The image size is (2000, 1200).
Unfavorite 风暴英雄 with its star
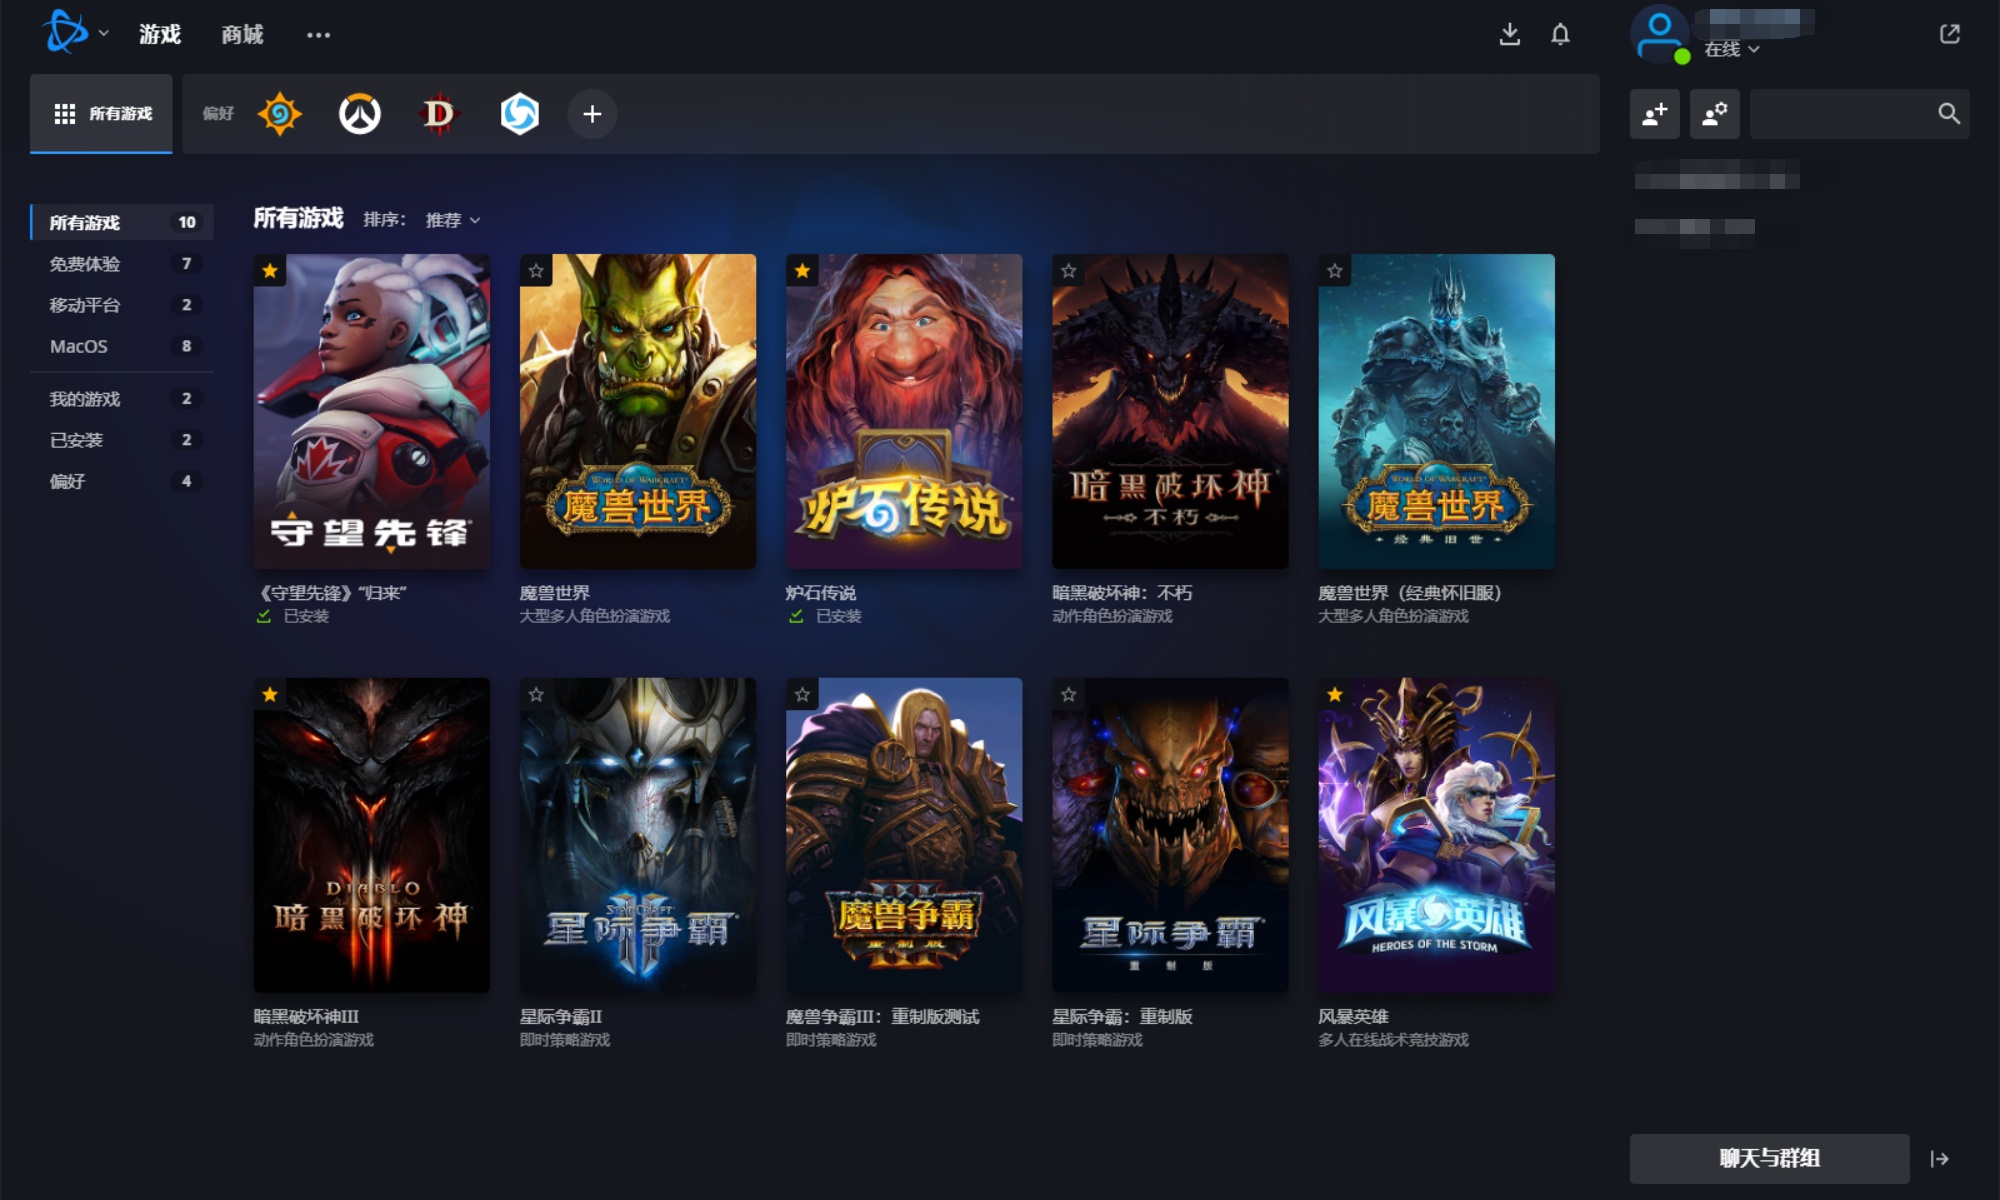pyautogui.click(x=1335, y=694)
